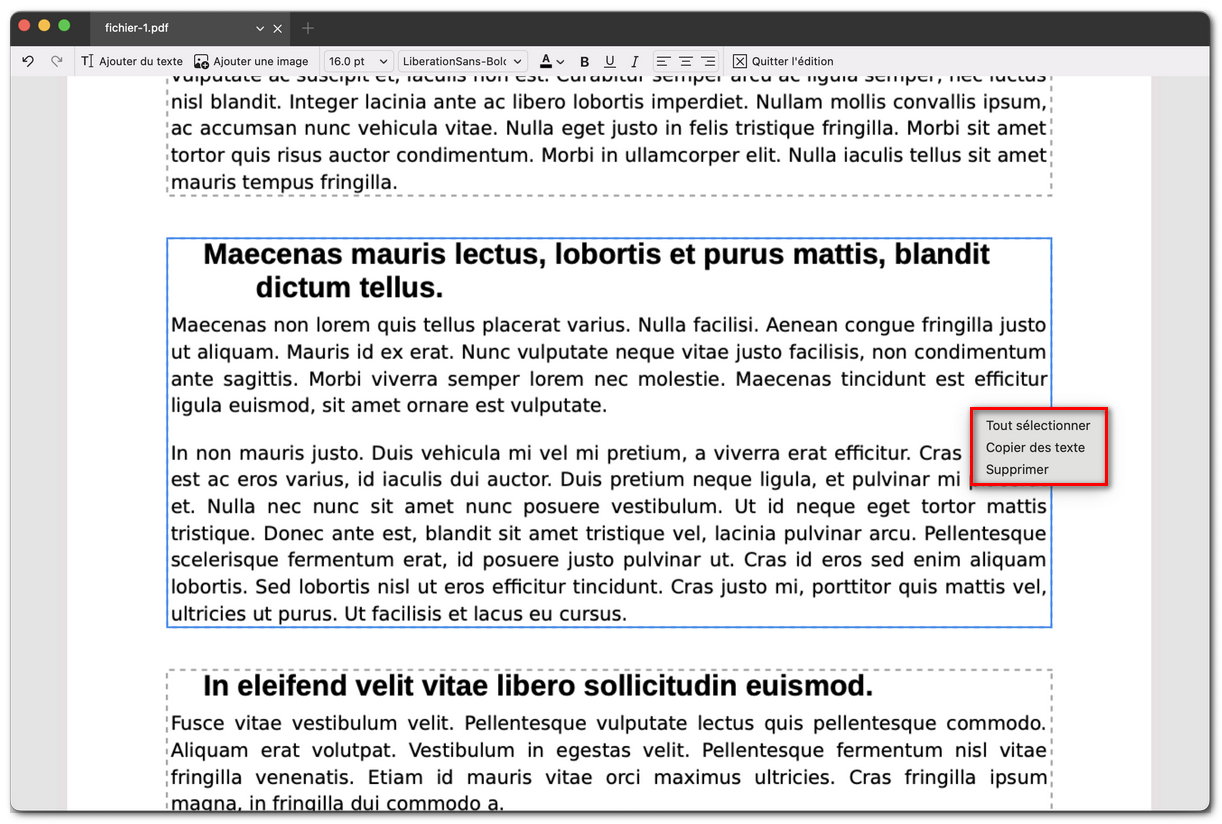
Task: Choose 'Supprimer' from the context menu
Action: (1016, 469)
